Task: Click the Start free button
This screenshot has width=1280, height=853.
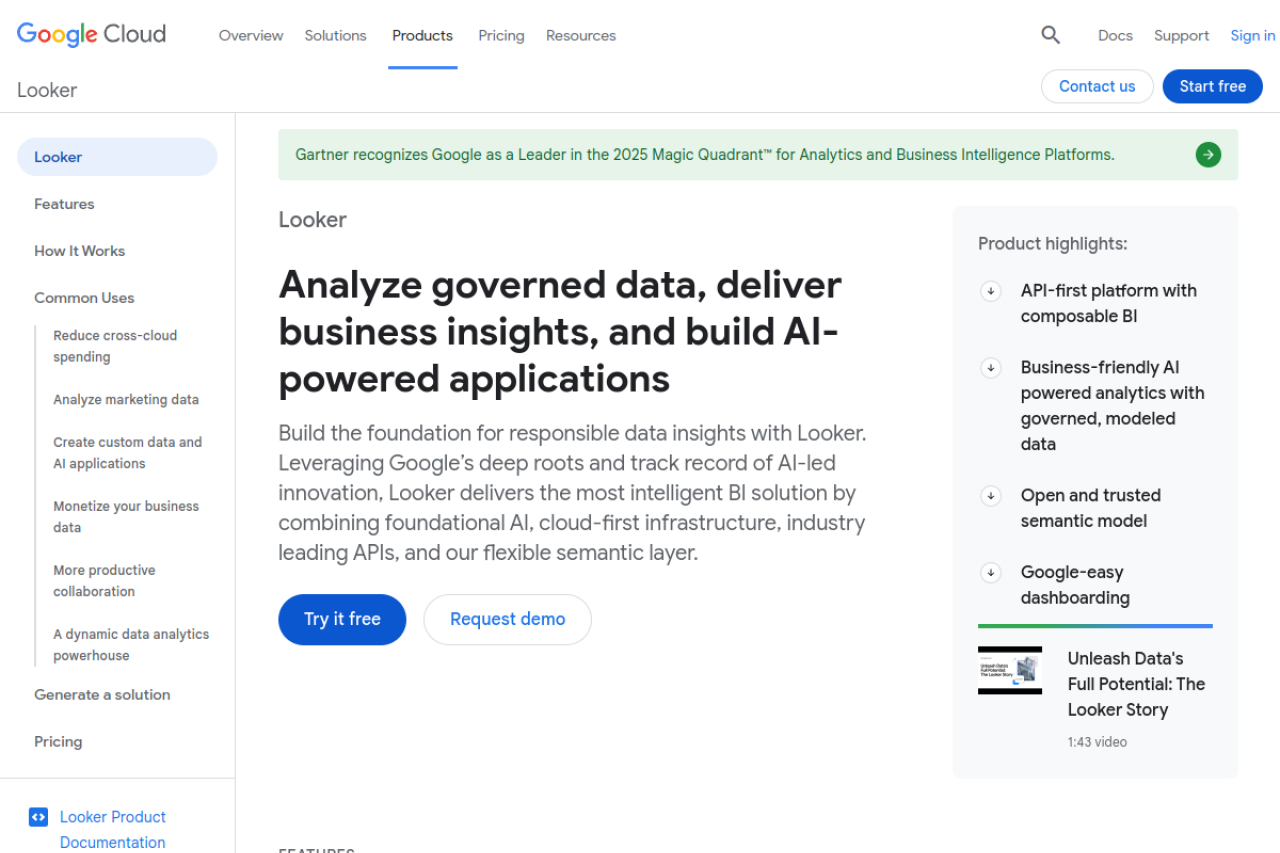Action: coord(1212,86)
